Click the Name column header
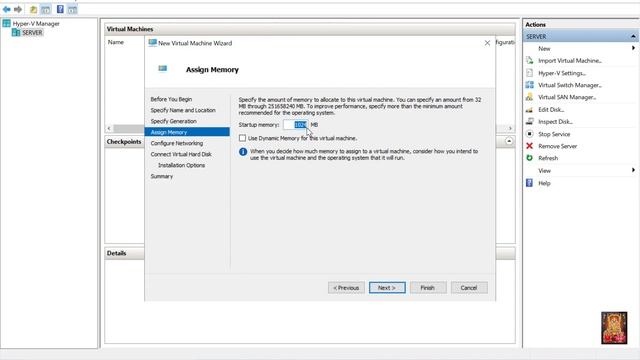 116,42
